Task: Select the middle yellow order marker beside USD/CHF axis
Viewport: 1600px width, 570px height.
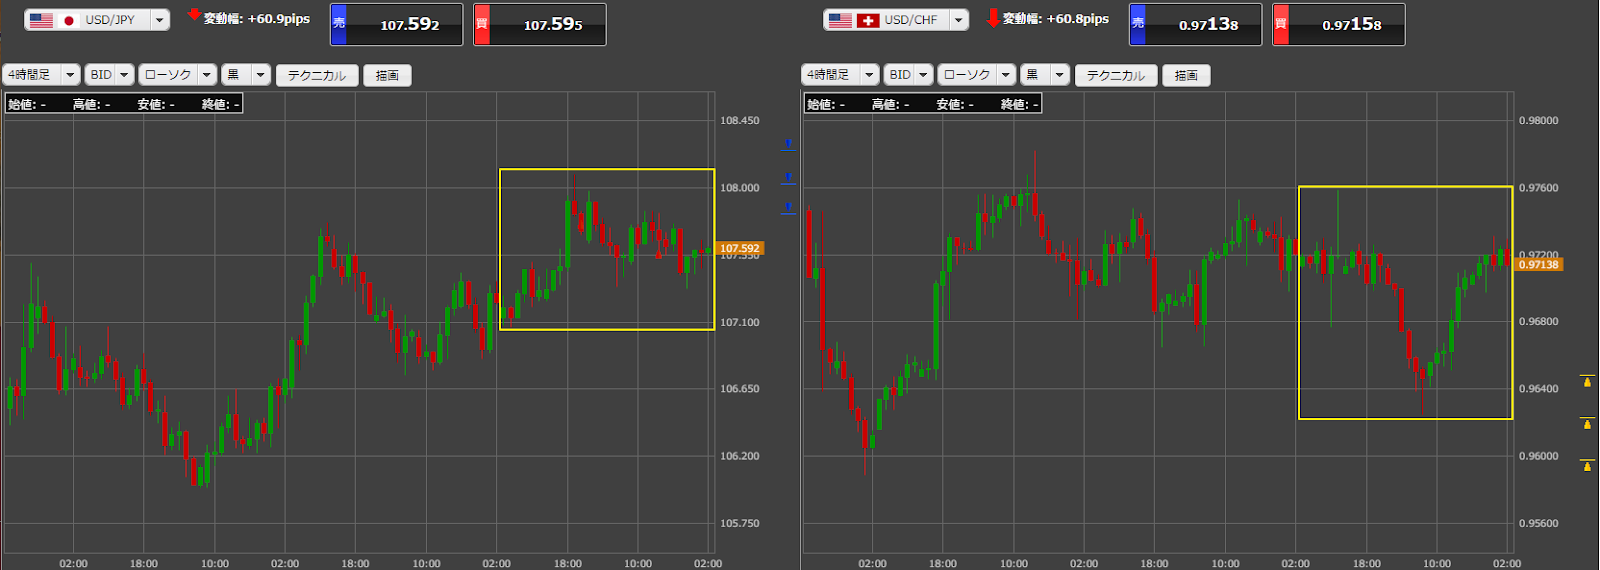Action: [x=1587, y=424]
